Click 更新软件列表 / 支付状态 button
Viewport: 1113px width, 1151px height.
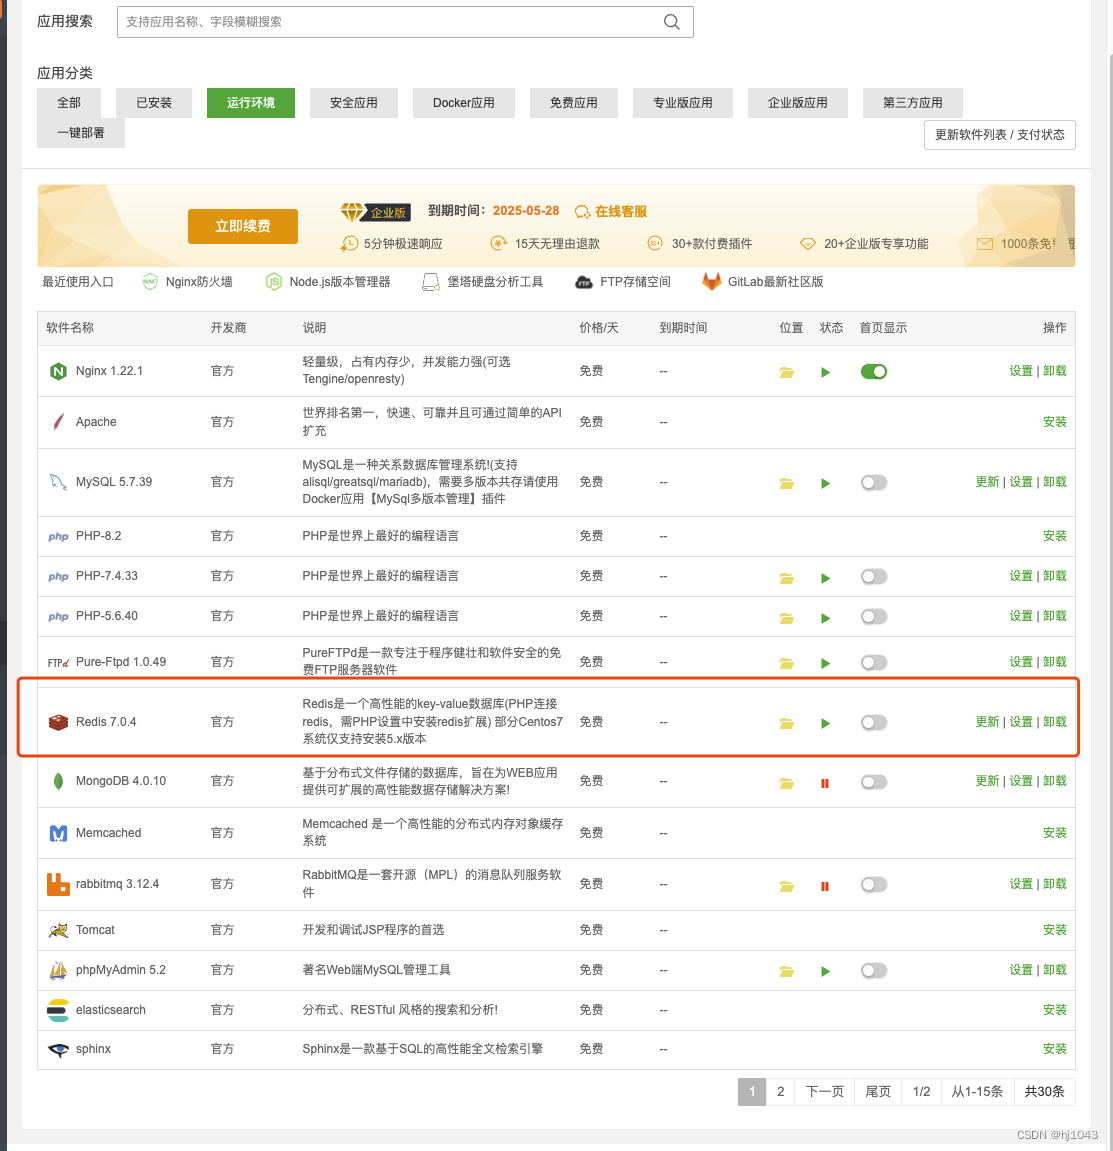[1000, 135]
